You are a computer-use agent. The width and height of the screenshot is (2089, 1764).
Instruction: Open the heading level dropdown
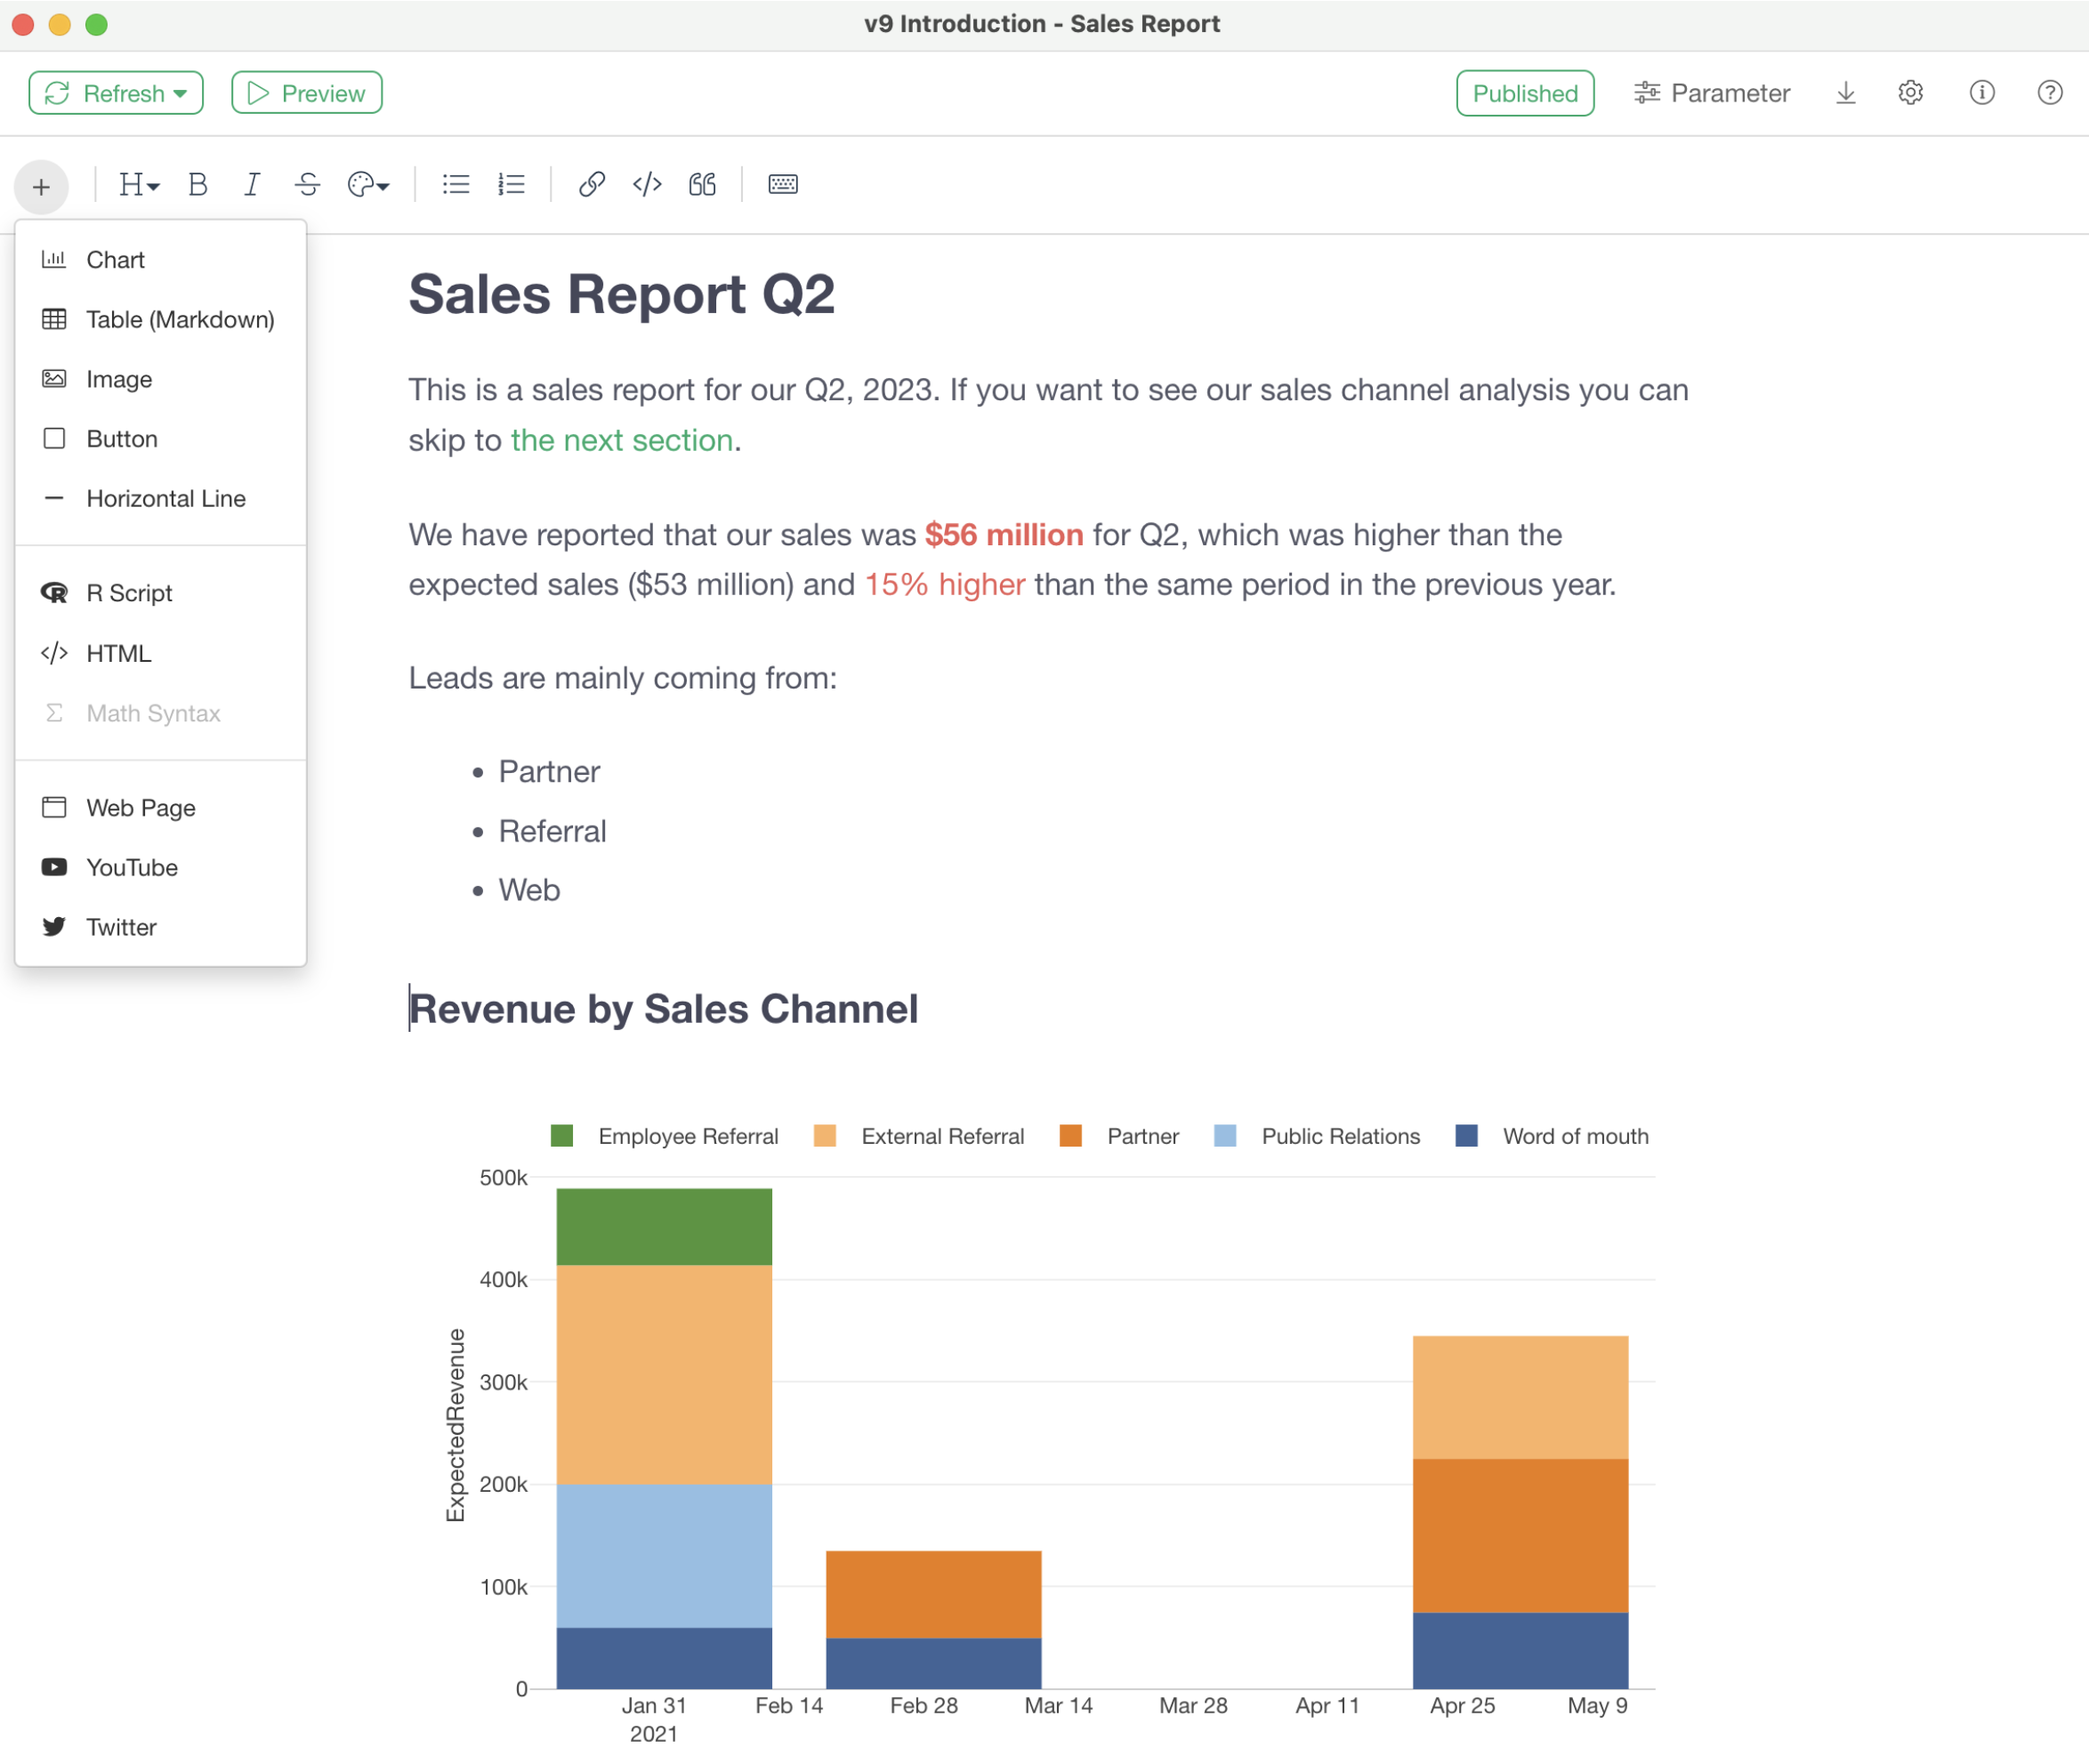(138, 185)
